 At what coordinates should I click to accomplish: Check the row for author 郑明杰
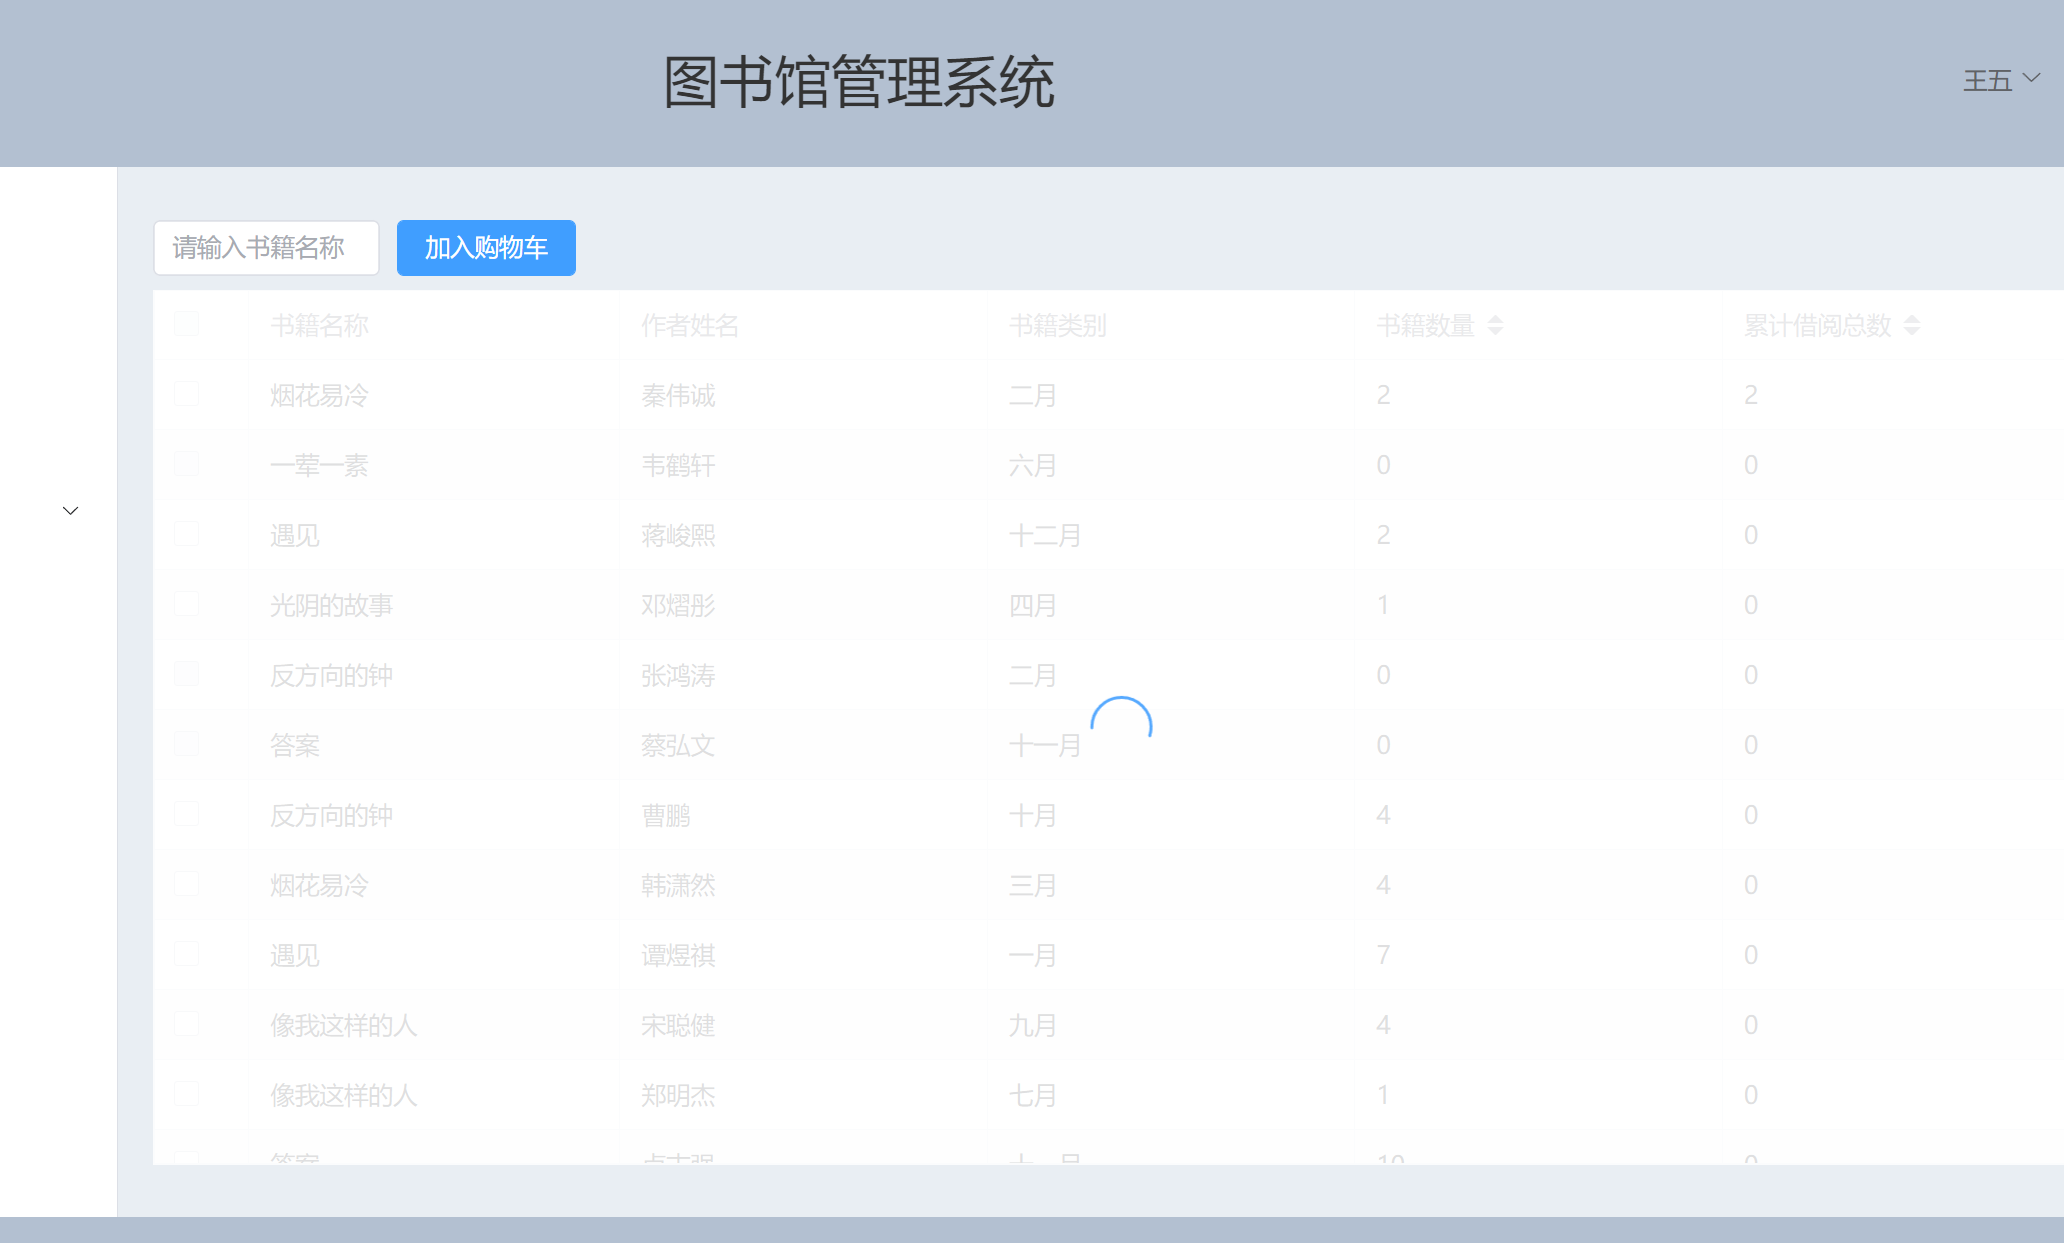(x=186, y=1094)
